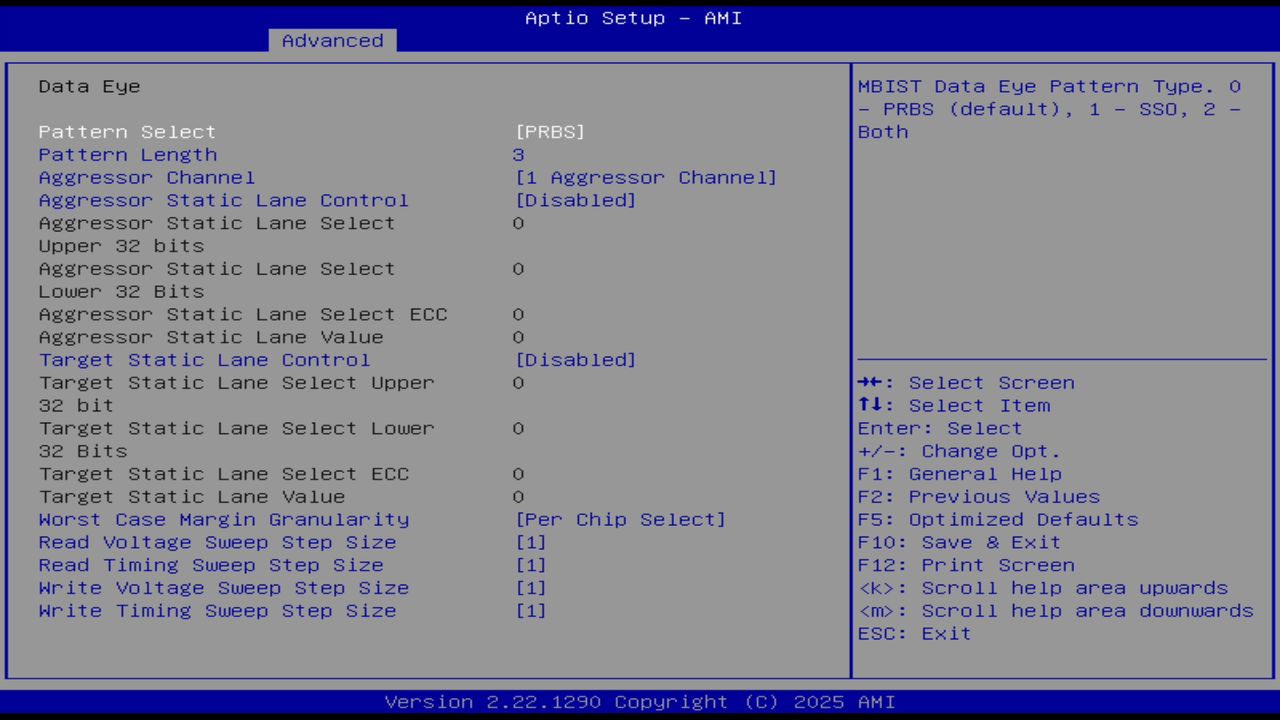
Task: Open the Worst Case Margin Granularity option
Action: click(x=223, y=519)
